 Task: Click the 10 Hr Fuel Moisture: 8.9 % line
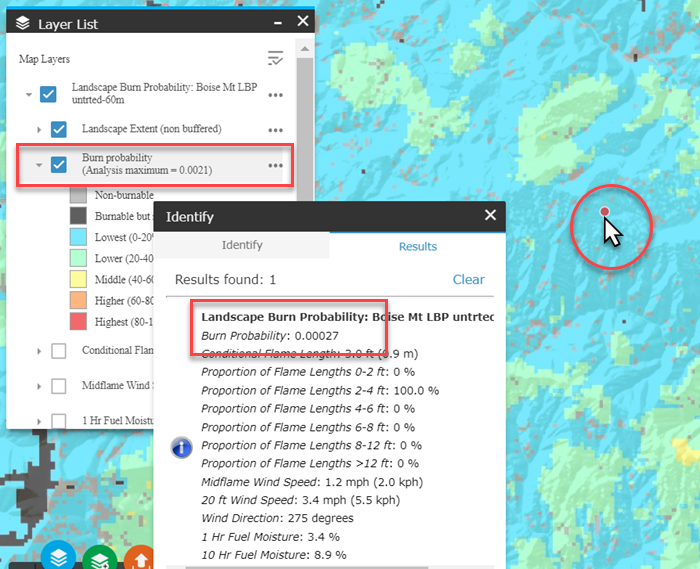coord(274,555)
